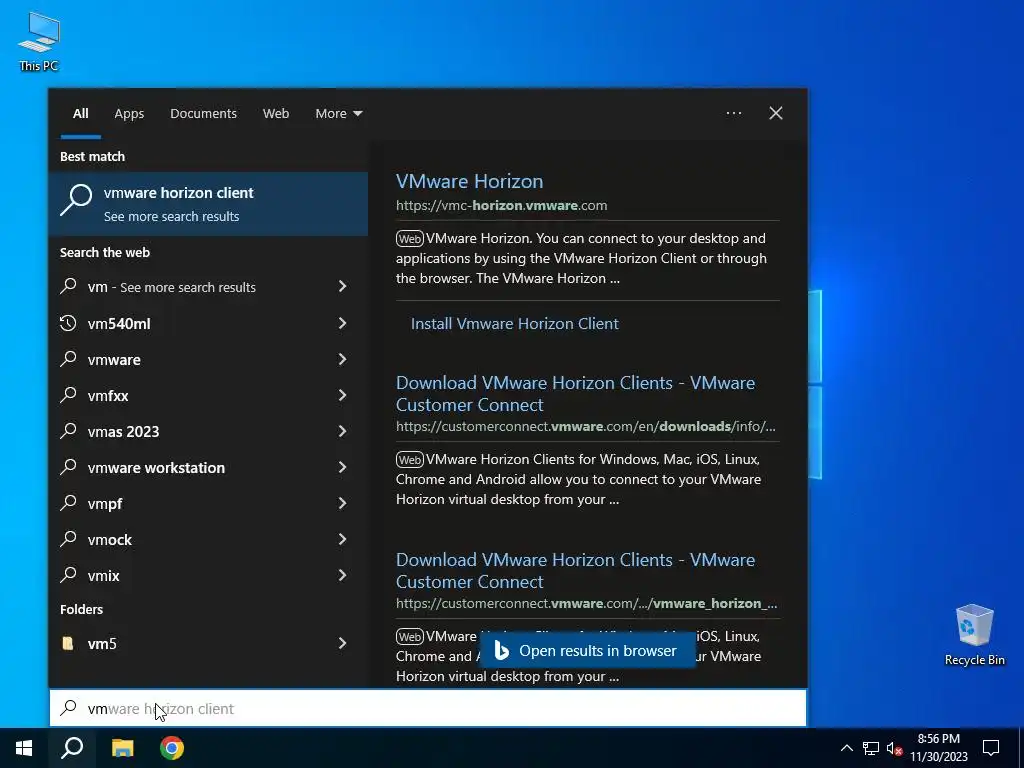
Task: Expand the vmware suggestion arrow
Action: pyautogui.click(x=342, y=359)
